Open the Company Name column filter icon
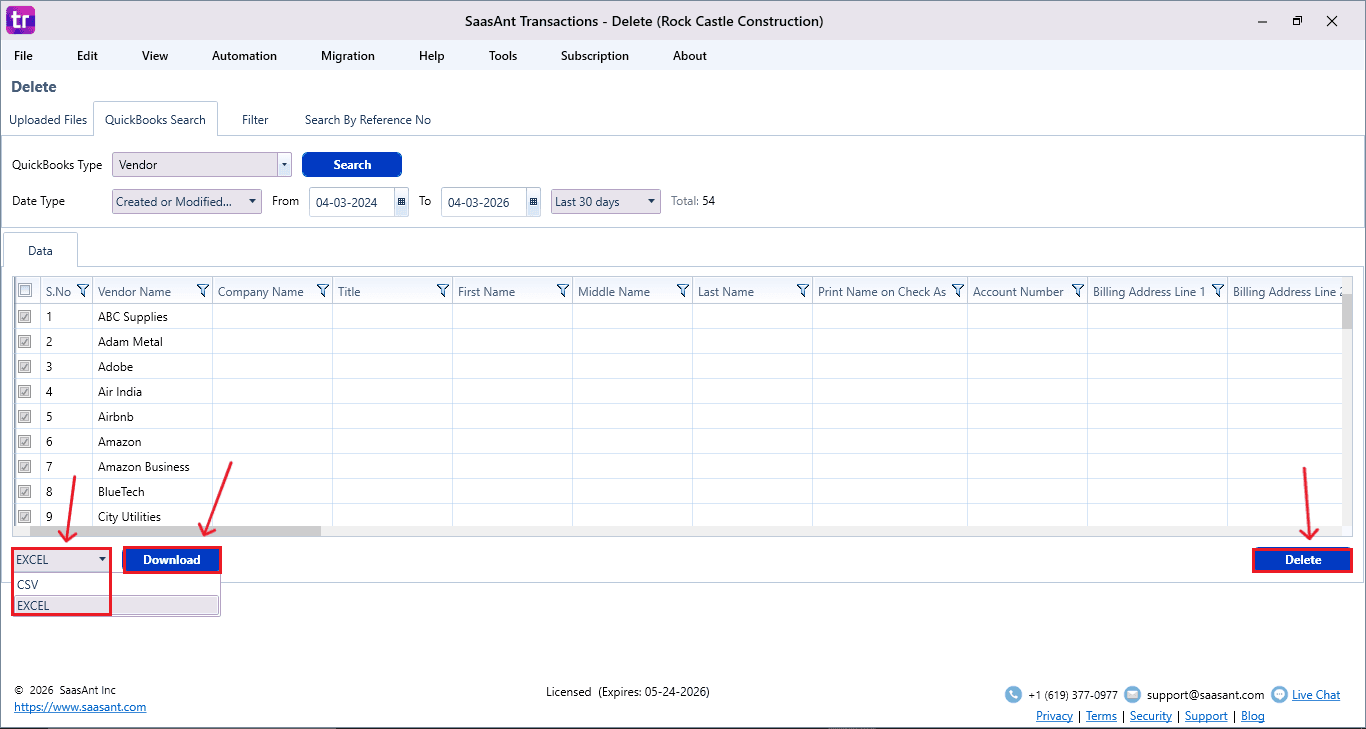This screenshot has height=729, width=1366. (x=323, y=291)
